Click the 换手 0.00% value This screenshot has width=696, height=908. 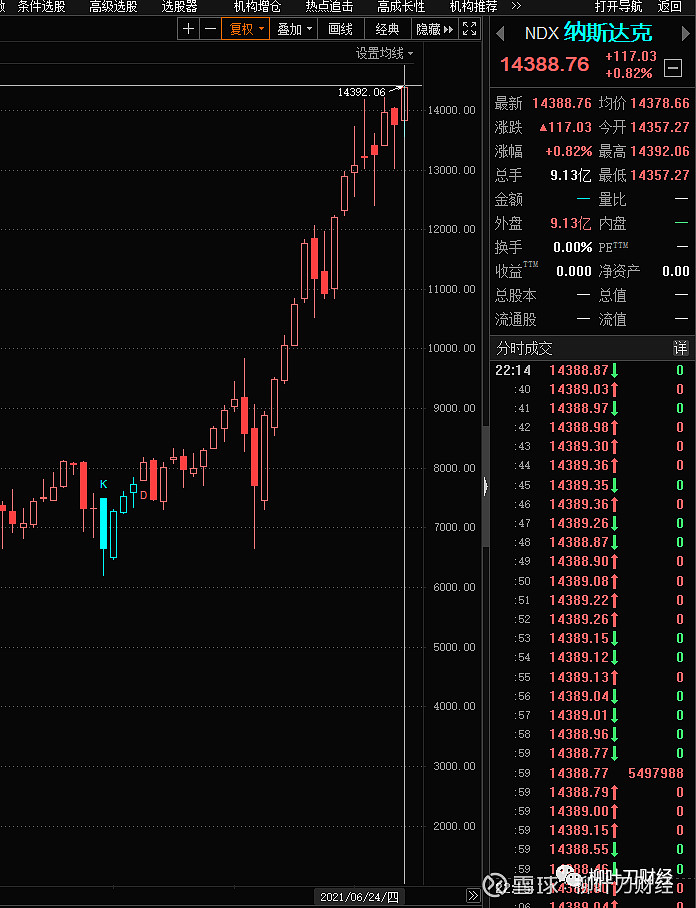[572, 248]
